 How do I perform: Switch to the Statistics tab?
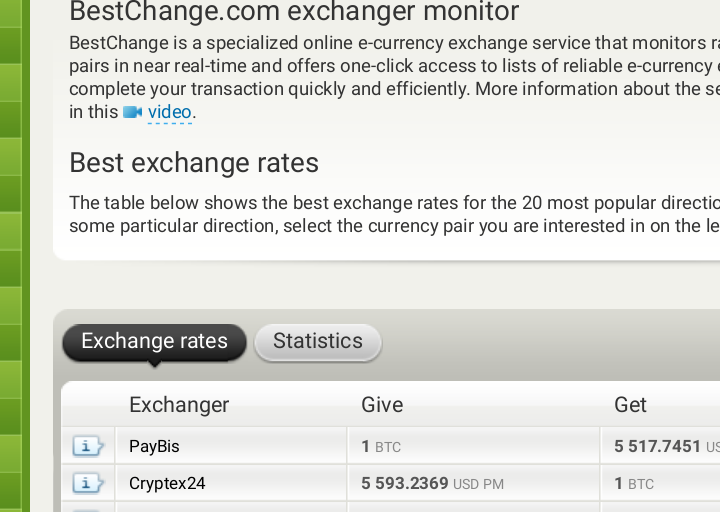[x=318, y=341]
